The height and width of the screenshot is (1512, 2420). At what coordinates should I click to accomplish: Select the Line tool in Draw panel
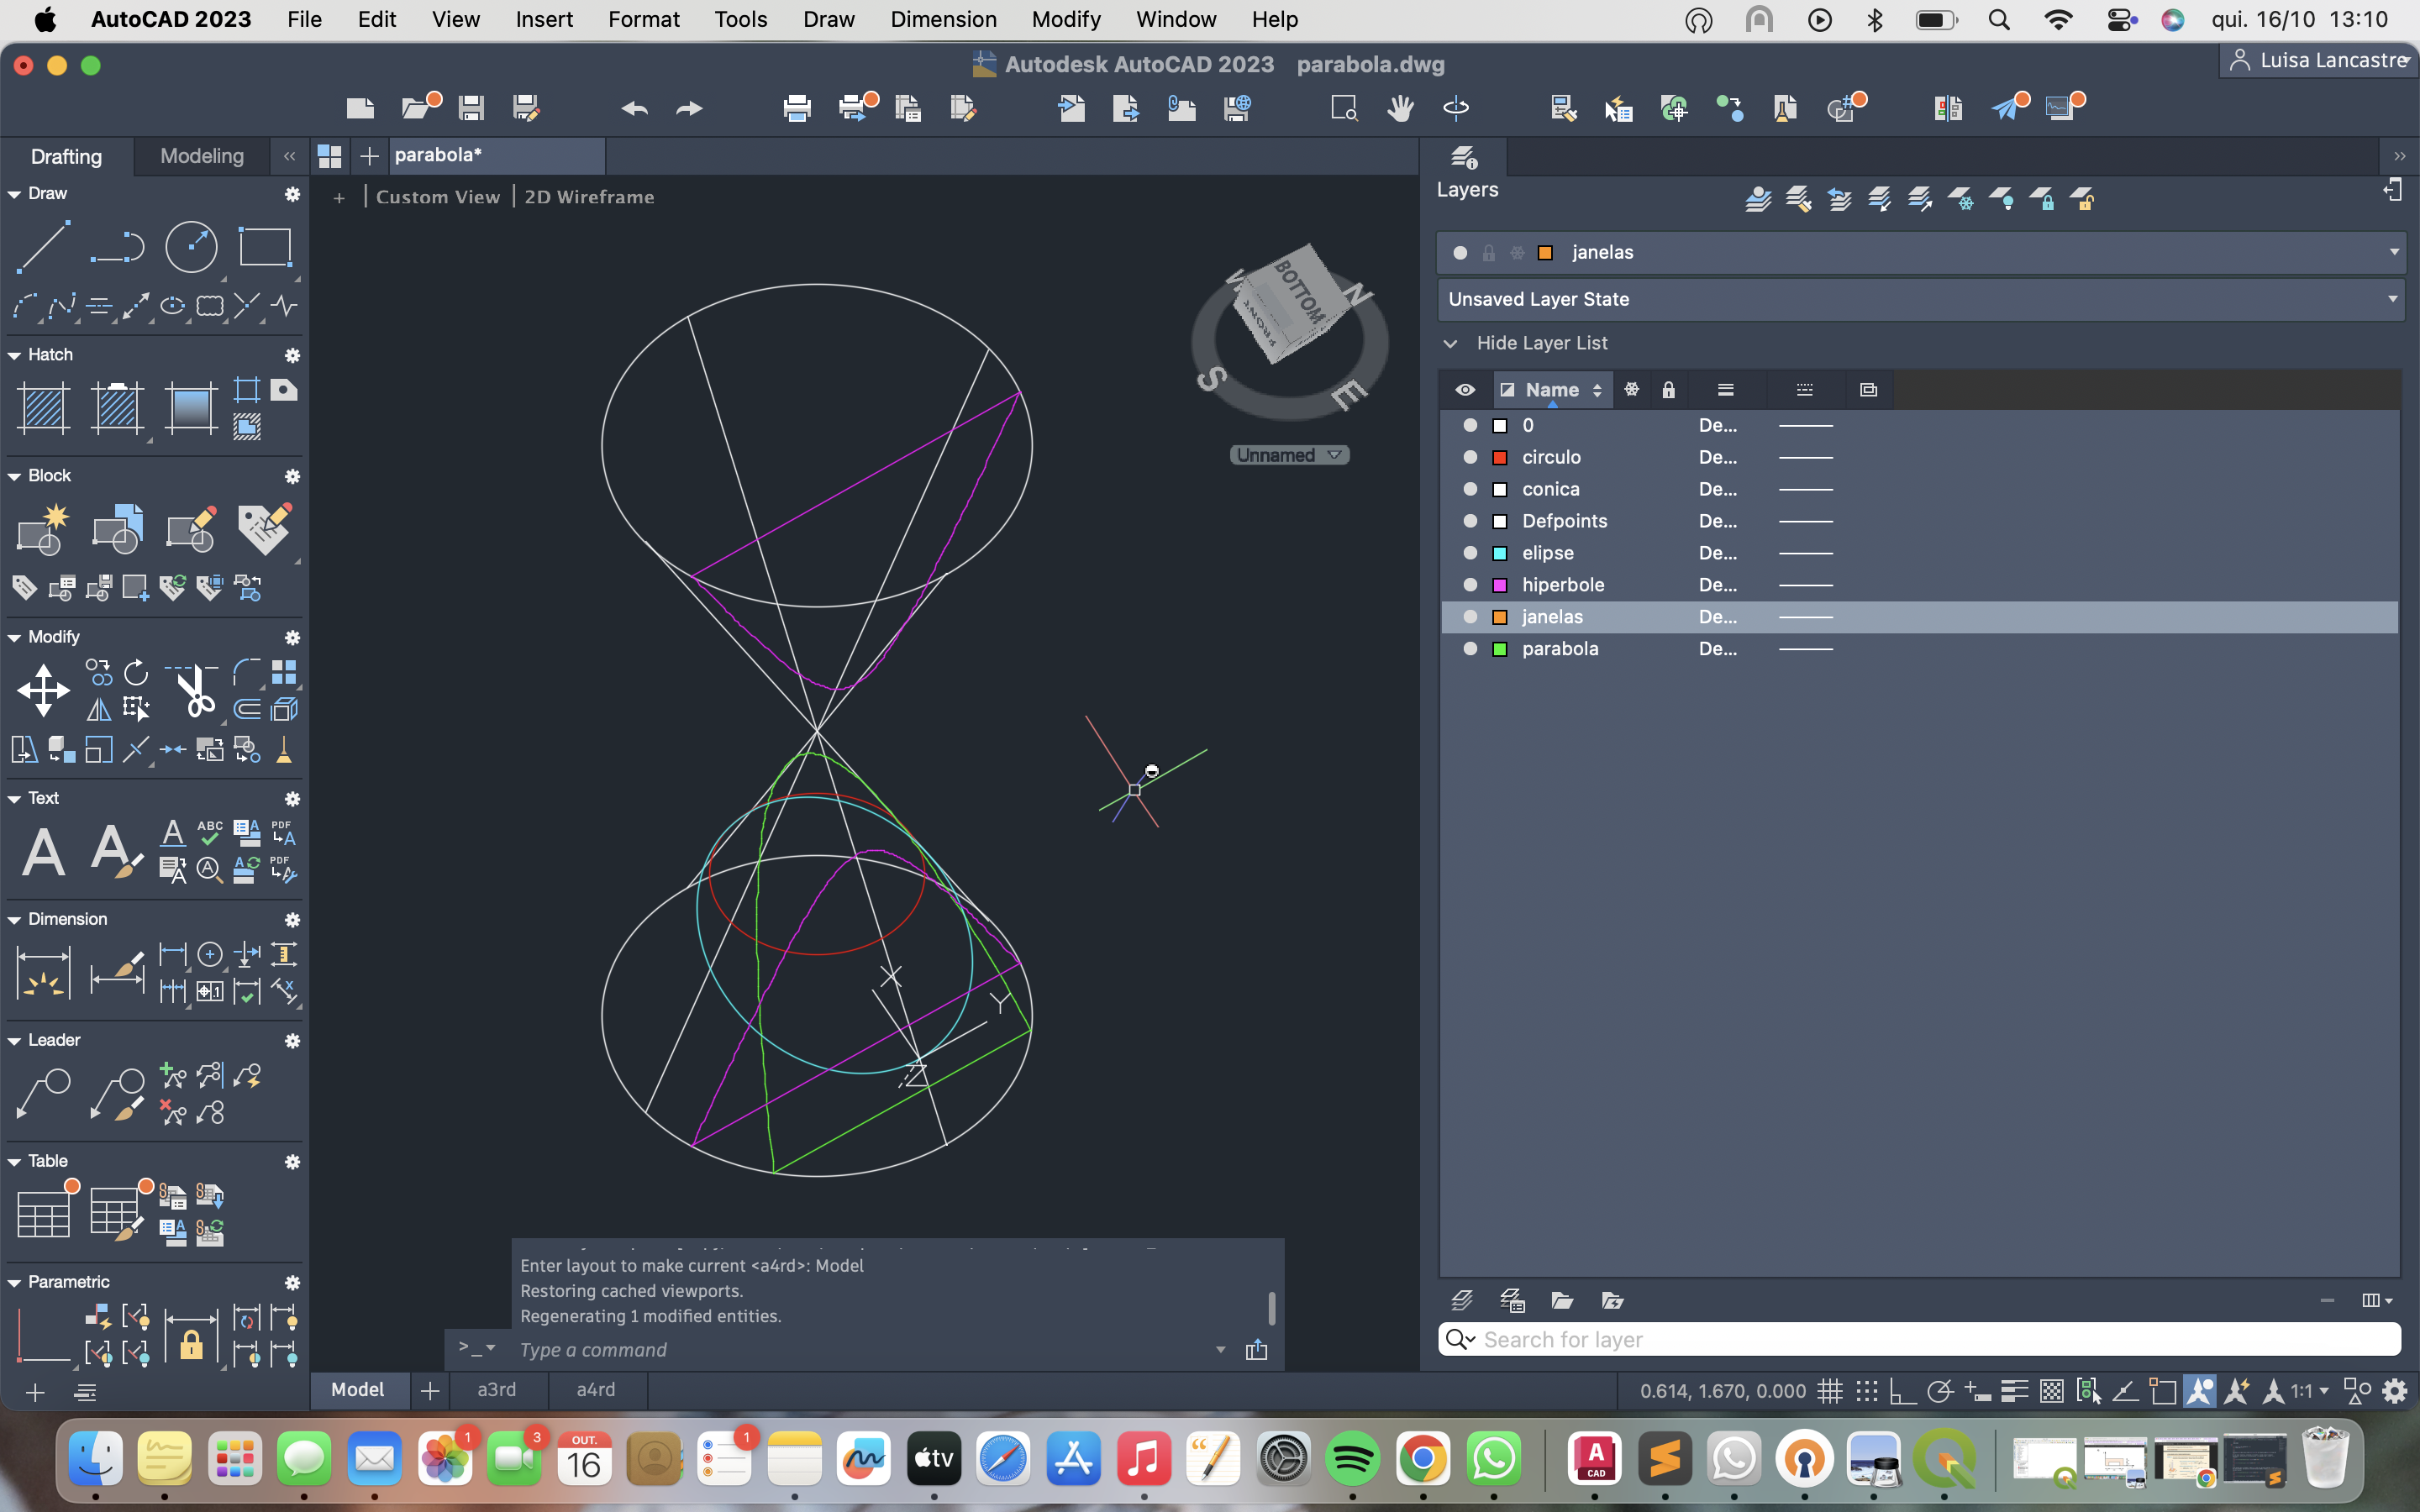click(x=43, y=246)
